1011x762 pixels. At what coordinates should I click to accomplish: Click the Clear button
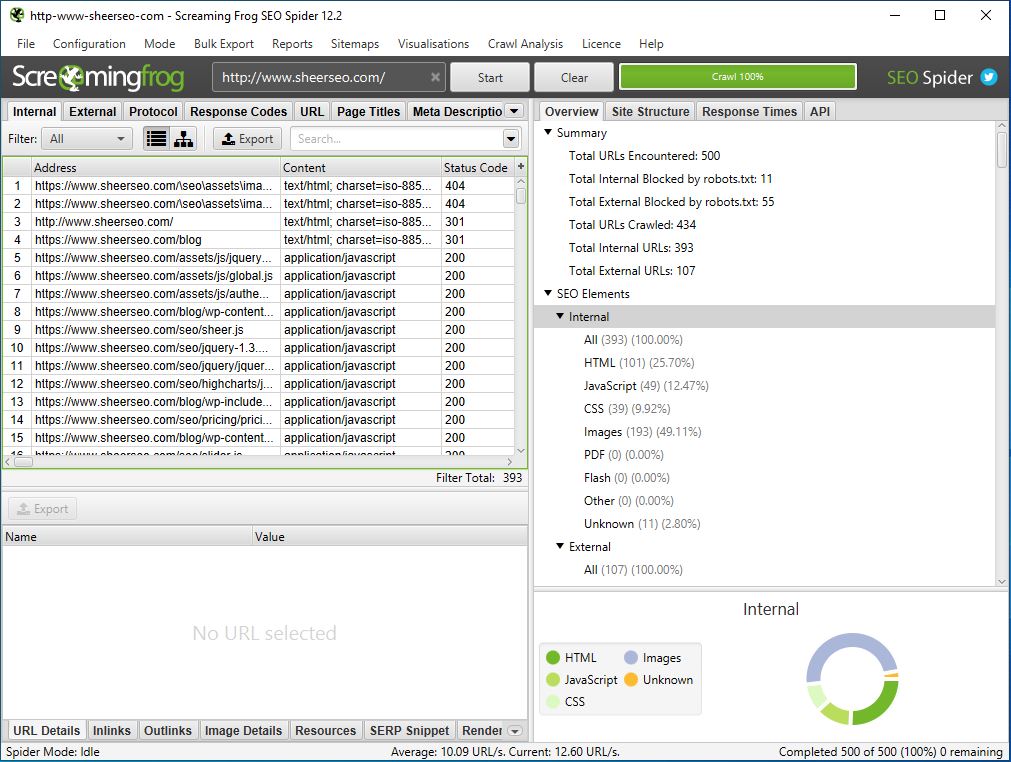click(x=574, y=77)
